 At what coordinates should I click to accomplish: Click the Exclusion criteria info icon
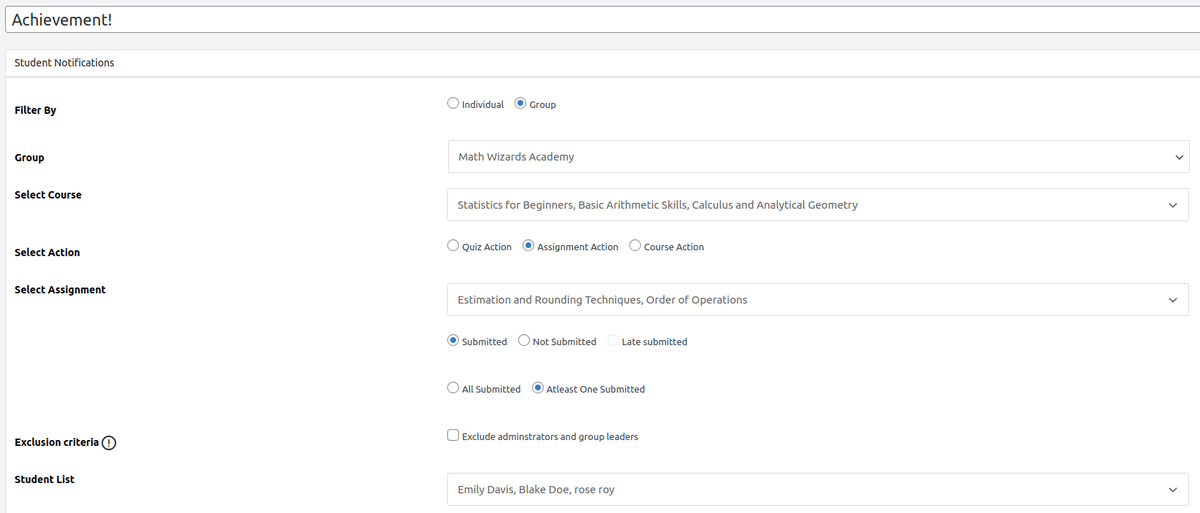[x=109, y=443]
